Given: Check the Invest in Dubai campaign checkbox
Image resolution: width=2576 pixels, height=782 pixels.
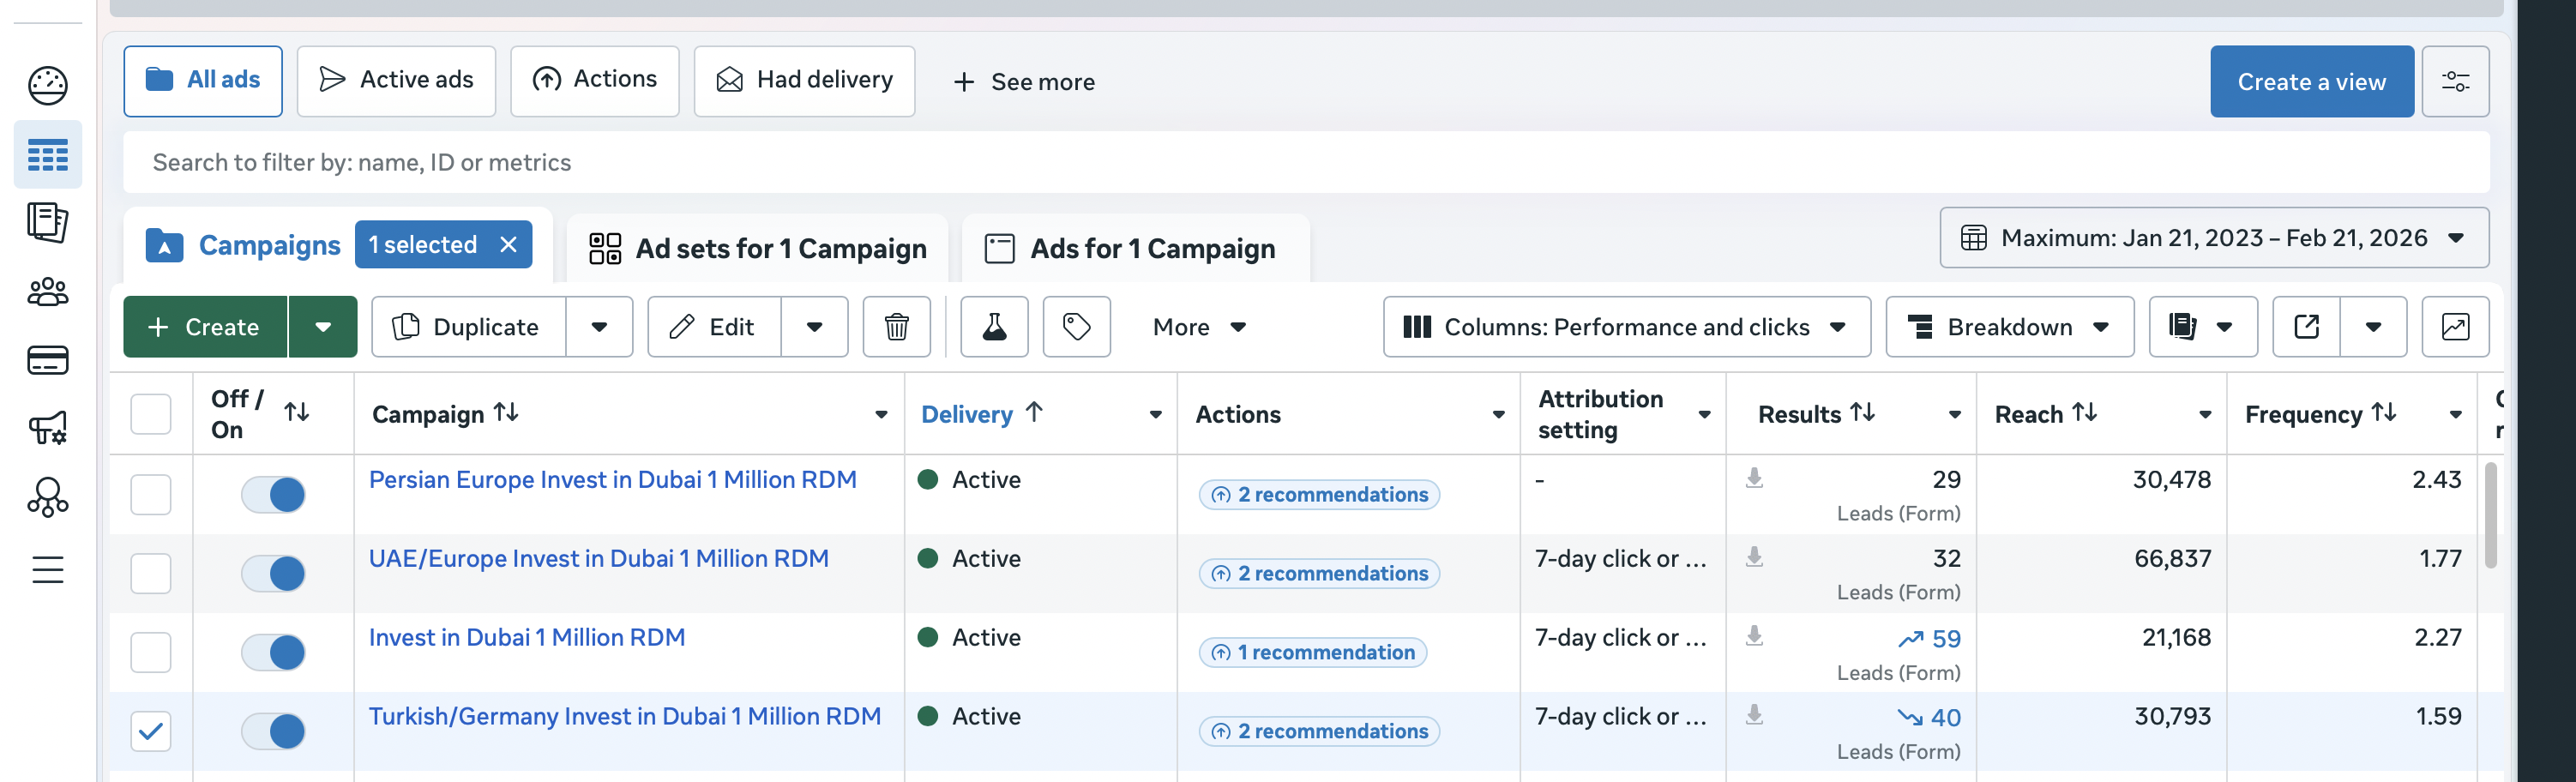Looking at the screenshot, I should [x=151, y=652].
